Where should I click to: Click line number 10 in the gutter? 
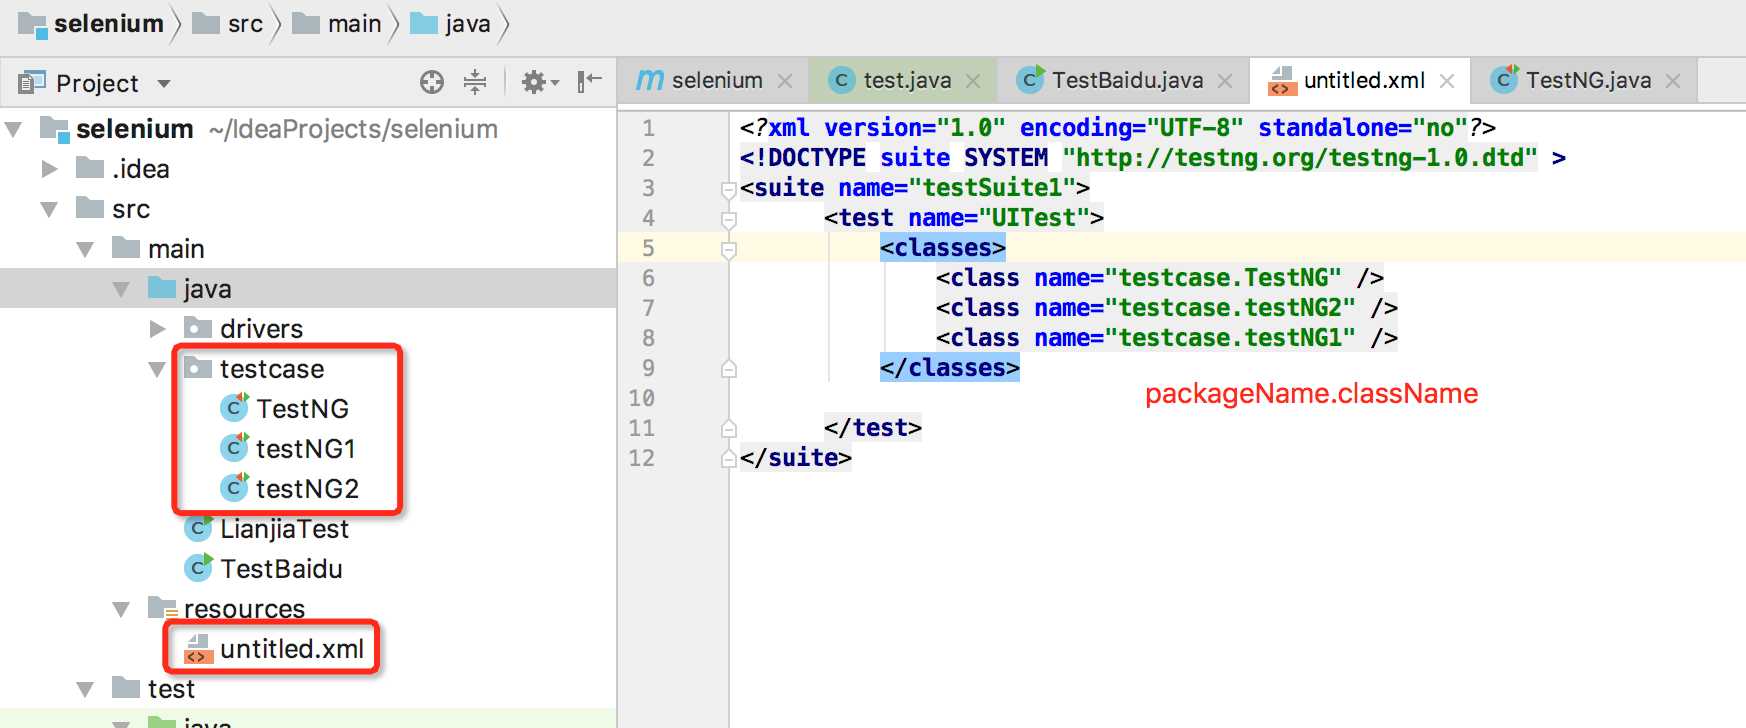[x=641, y=398]
